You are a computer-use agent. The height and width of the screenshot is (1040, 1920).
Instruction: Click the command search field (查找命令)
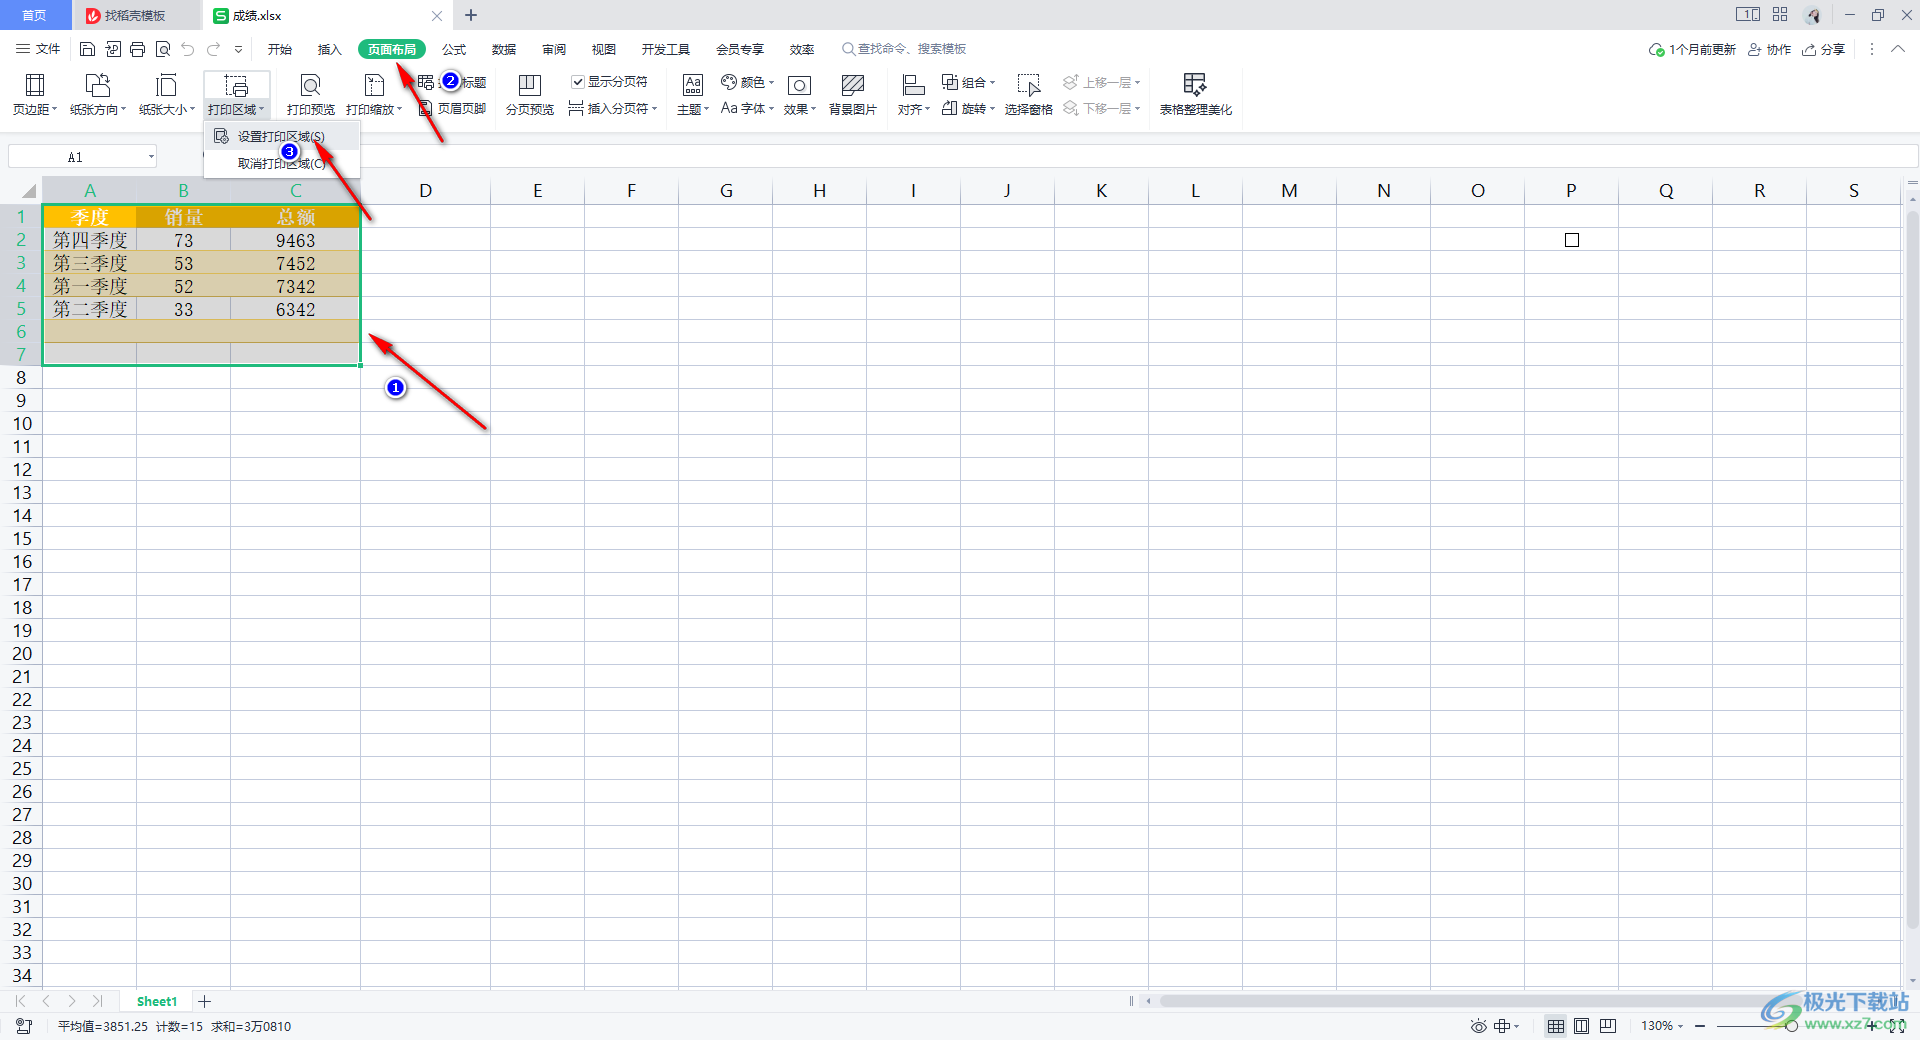point(905,49)
